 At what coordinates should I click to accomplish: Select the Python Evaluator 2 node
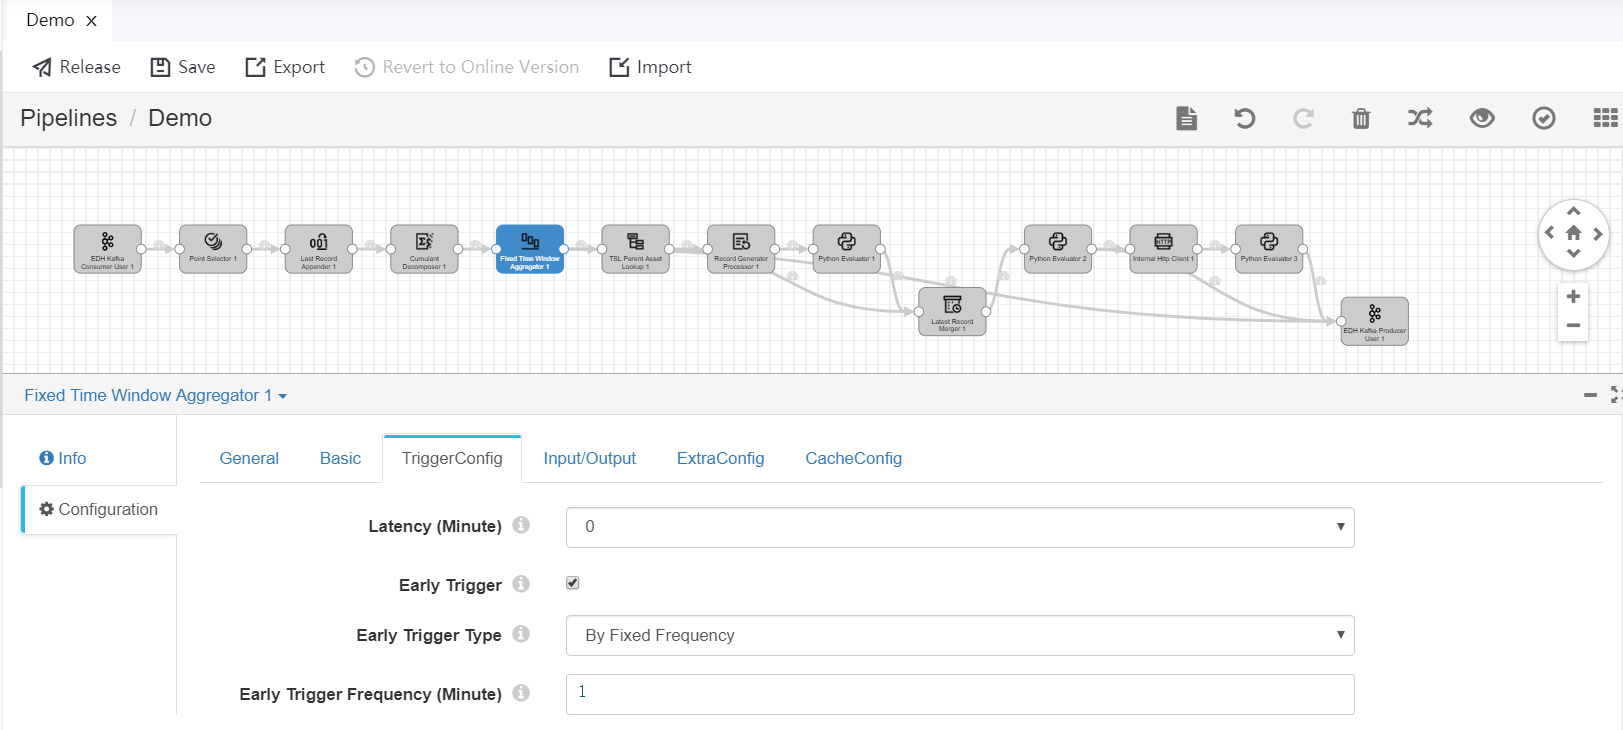1058,249
